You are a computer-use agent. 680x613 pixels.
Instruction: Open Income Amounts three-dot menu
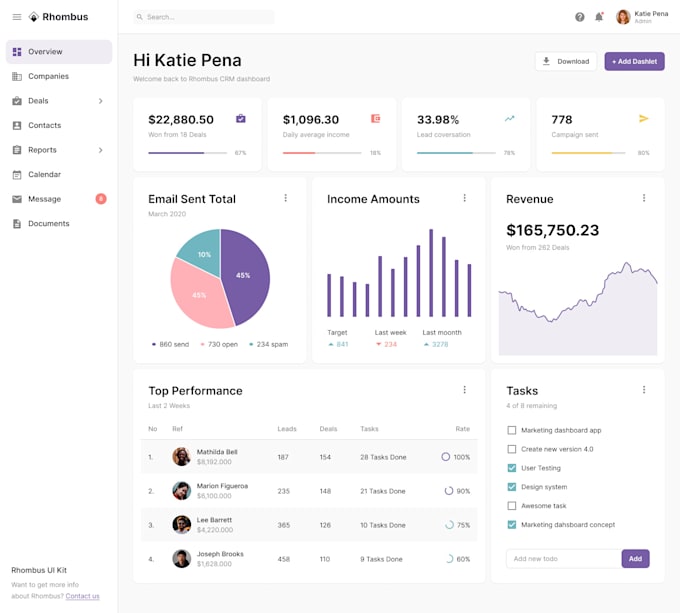click(x=464, y=198)
